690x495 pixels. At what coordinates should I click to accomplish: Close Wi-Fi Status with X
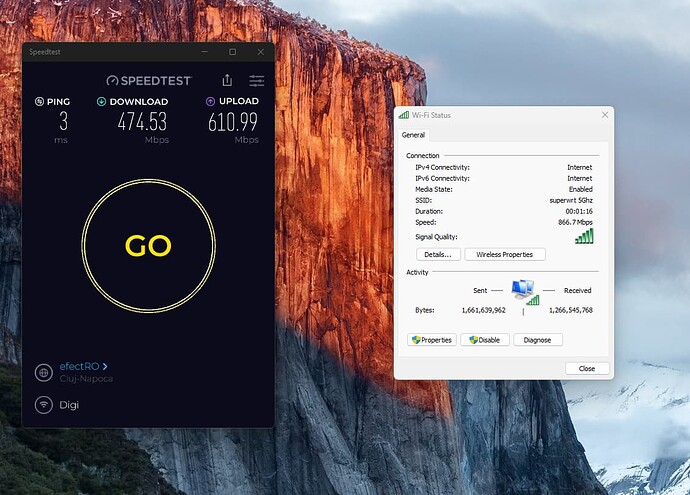[605, 115]
